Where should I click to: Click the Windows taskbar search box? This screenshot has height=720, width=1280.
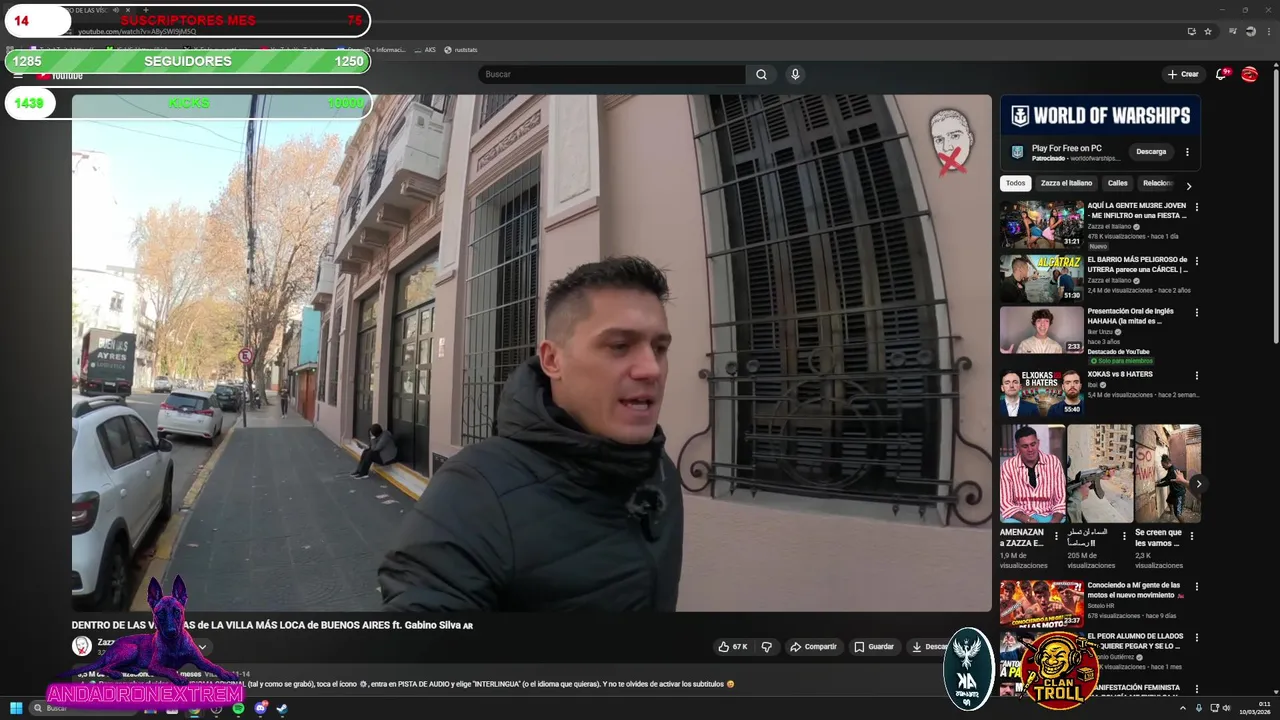pos(85,708)
